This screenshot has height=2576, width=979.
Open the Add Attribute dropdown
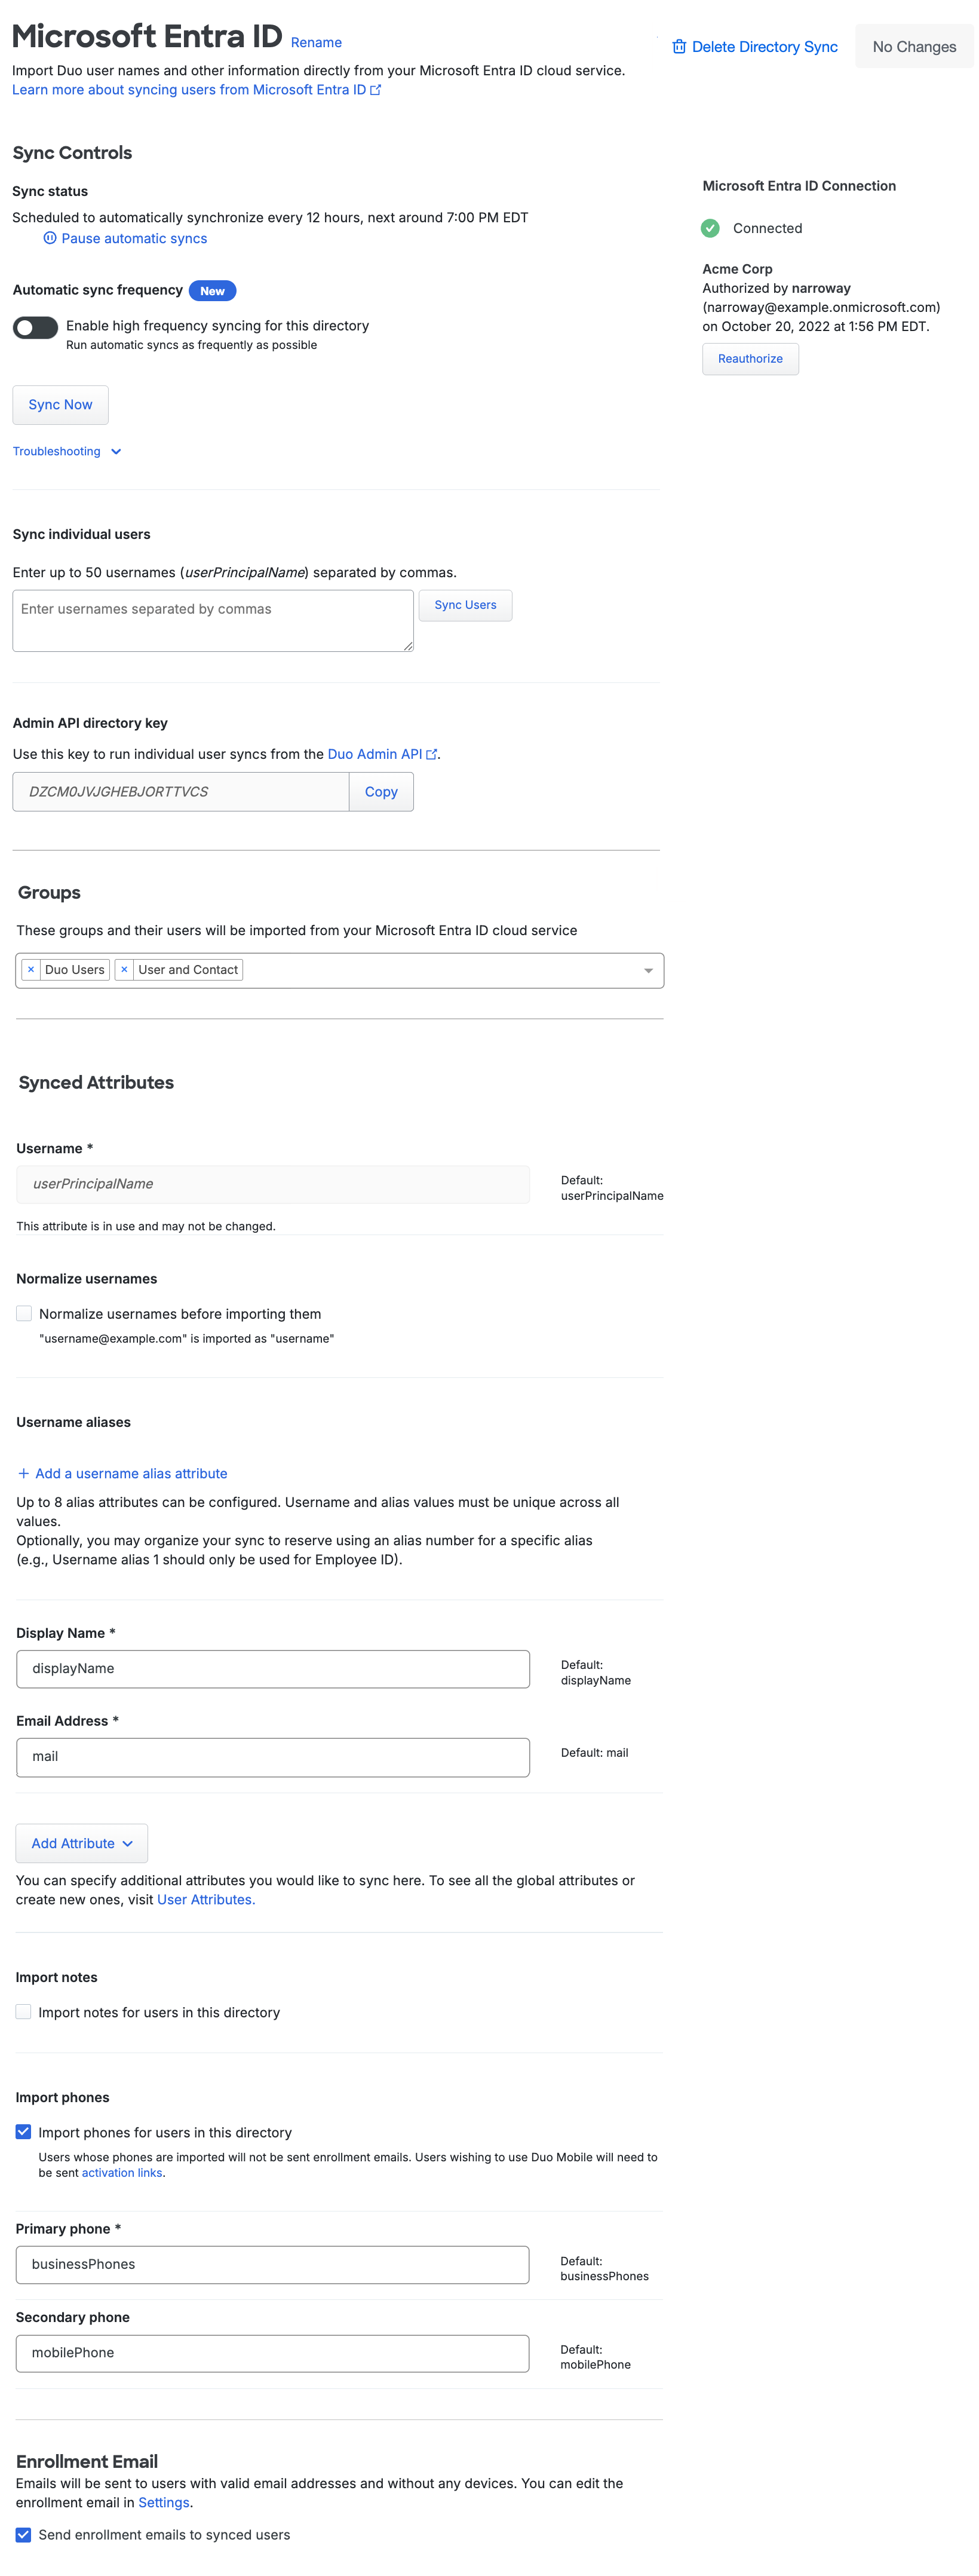click(81, 1843)
